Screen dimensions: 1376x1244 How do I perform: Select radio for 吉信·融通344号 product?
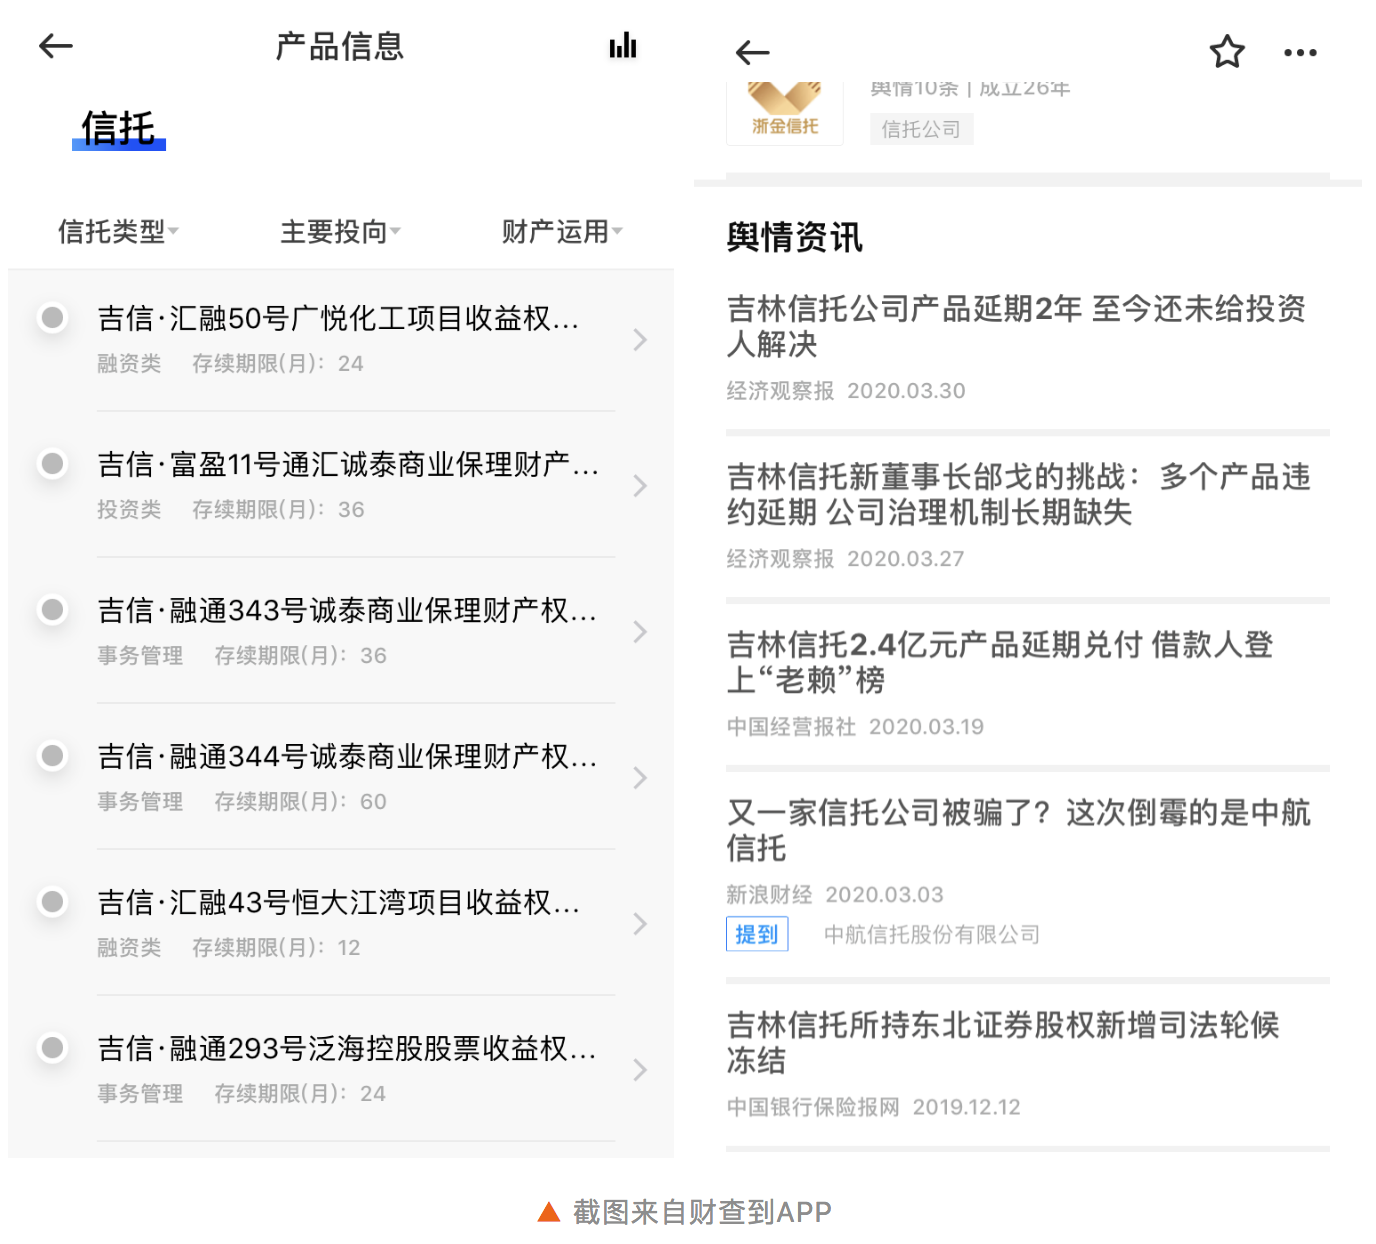point(52,756)
